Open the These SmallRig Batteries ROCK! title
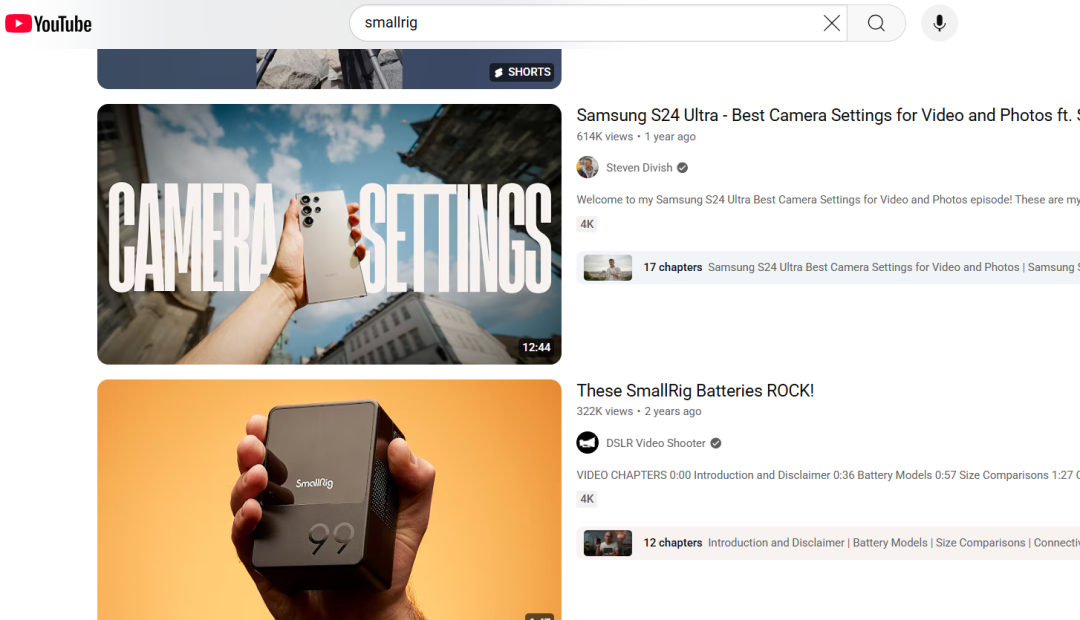The height and width of the screenshot is (620, 1080). point(695,391)
